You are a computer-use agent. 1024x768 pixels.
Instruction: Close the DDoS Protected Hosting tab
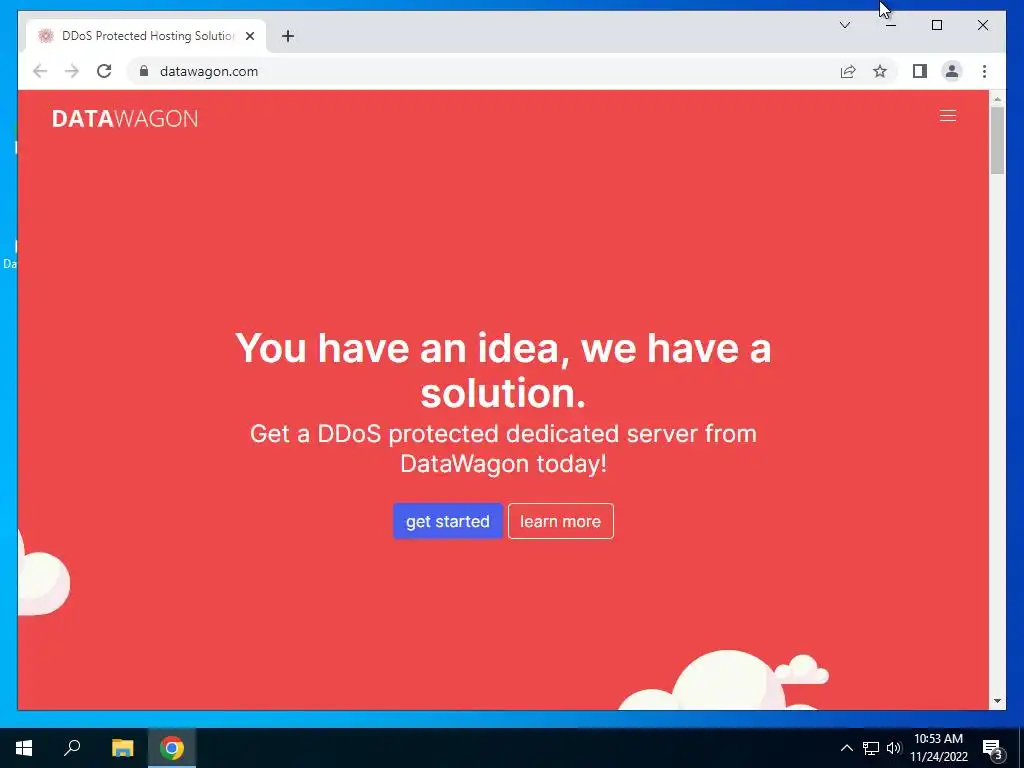[x=249, y=36]
